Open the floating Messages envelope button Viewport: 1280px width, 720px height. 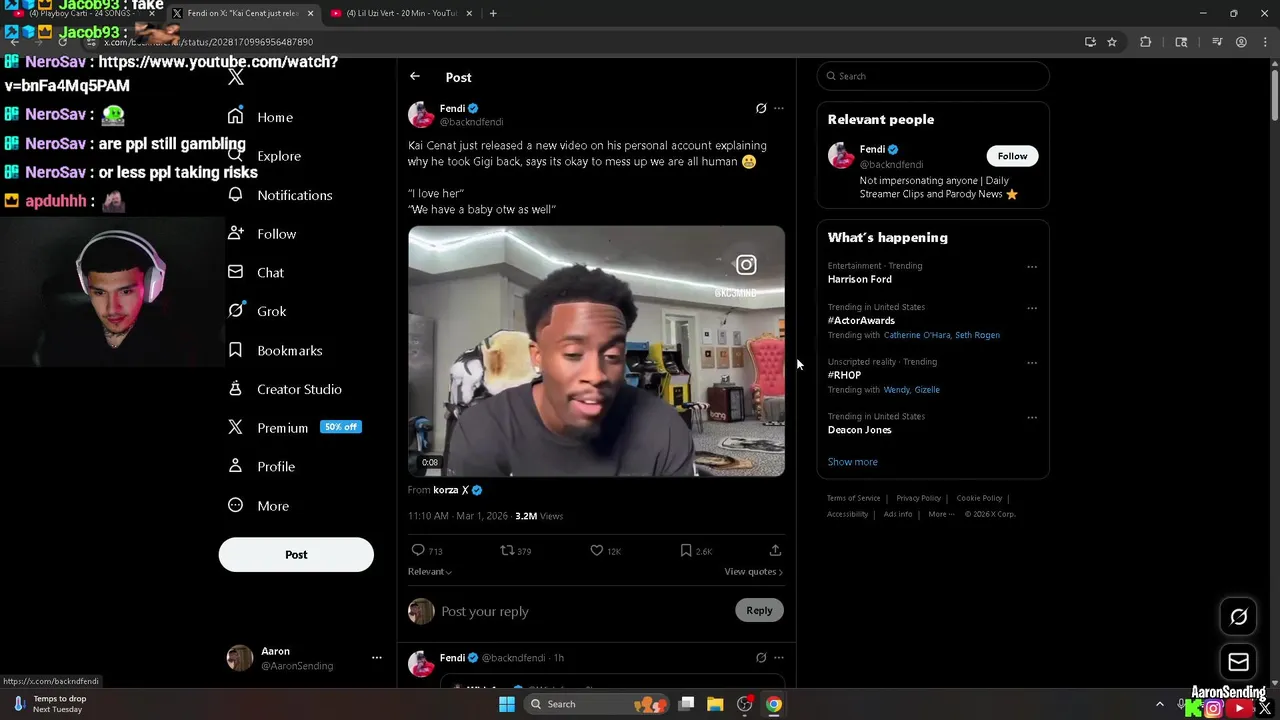coord(1238,662)
